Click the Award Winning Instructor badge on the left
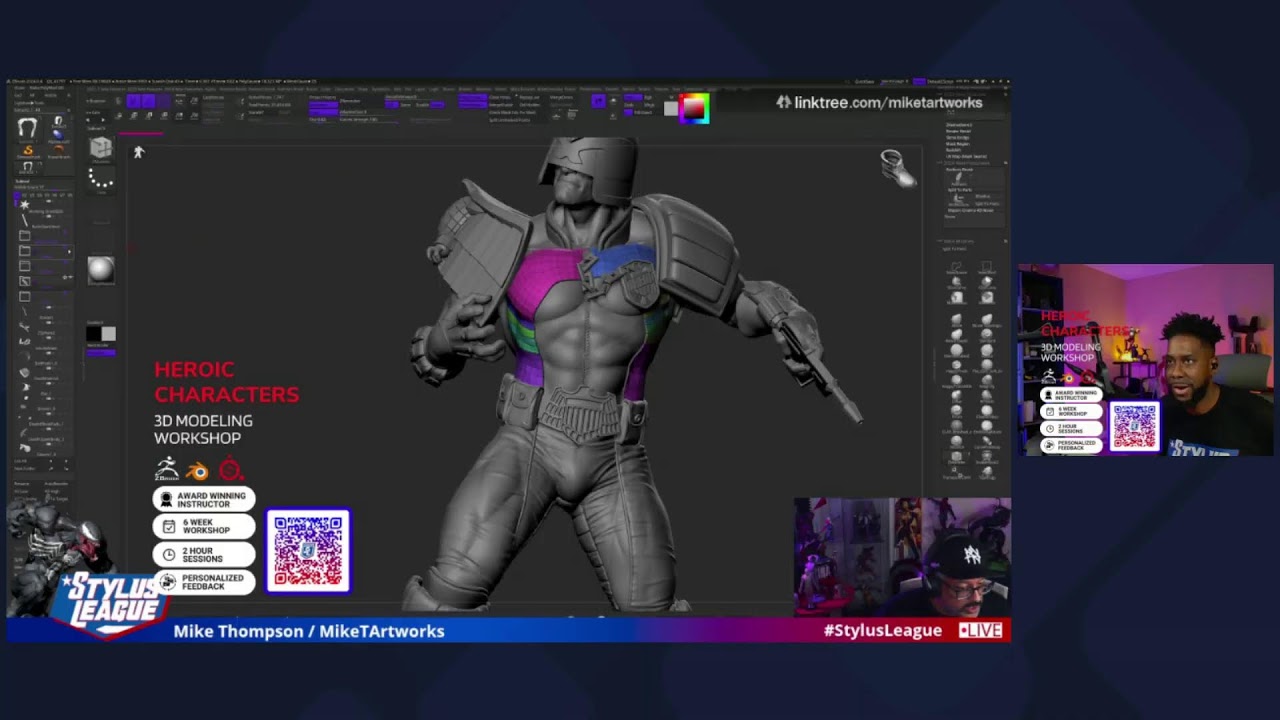The height and width of the screenshot is (720, 1280). coord(204,499)
